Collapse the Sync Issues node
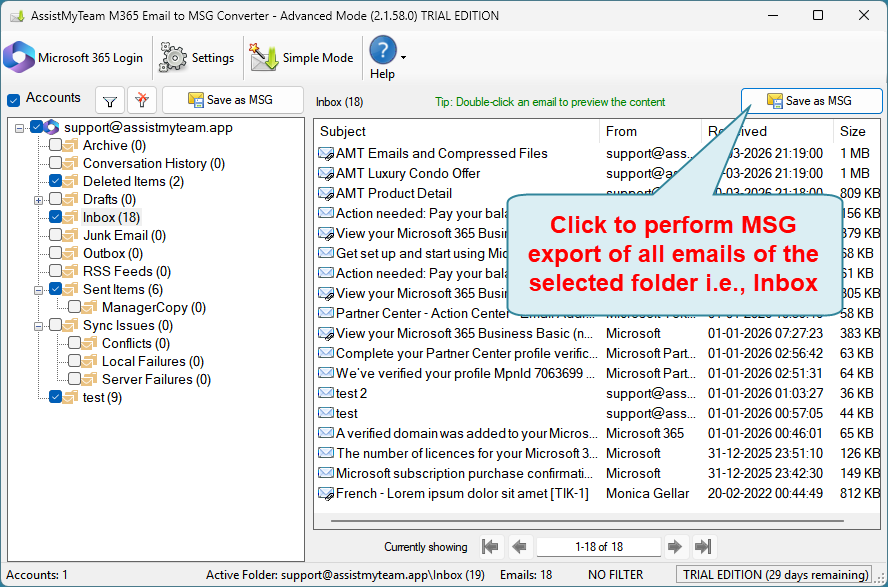888x587 pixels. coord(38,326)
